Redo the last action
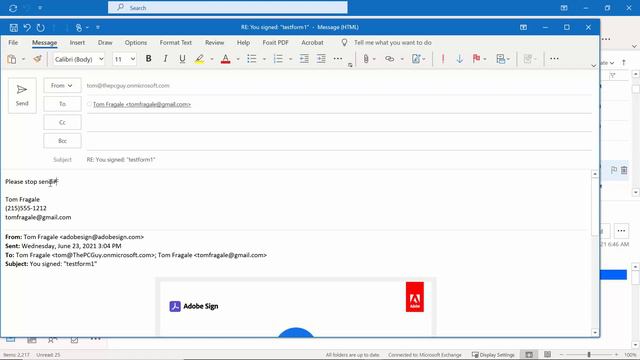 [40, 27]
